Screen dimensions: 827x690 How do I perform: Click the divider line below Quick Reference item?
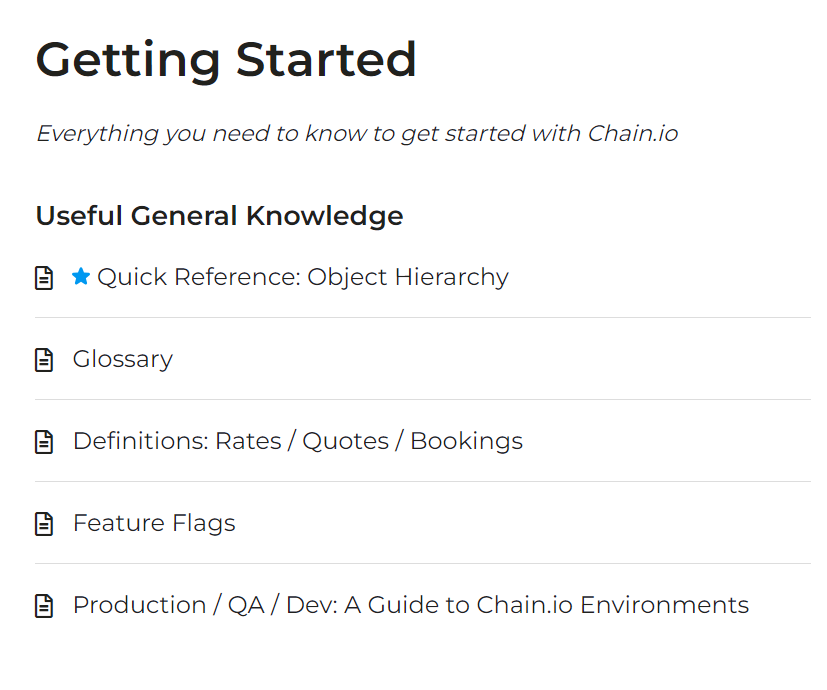point(422,318)
